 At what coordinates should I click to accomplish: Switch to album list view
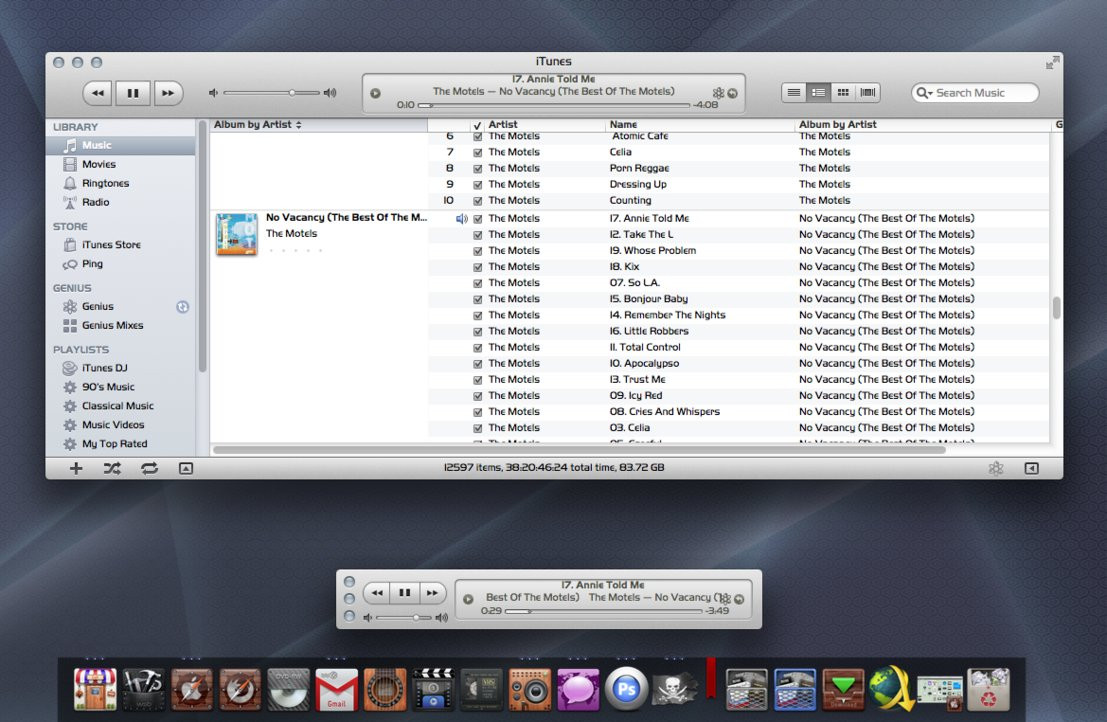[818, 92]
